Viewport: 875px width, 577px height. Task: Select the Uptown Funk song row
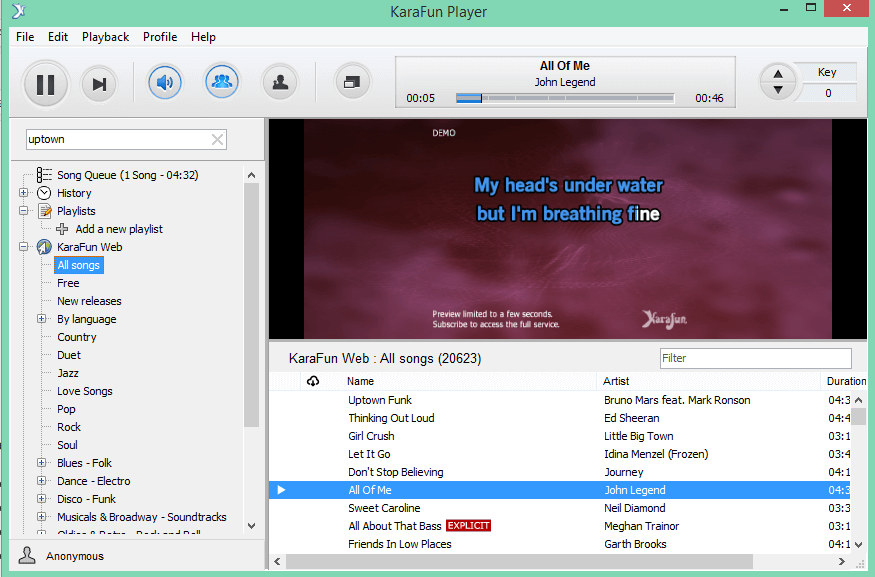[560, 400]
